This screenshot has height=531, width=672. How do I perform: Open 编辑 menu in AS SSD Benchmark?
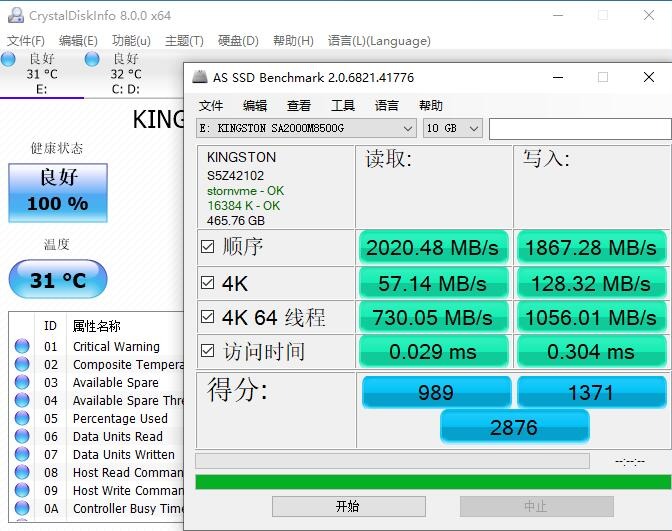click(x=255, y=105)
